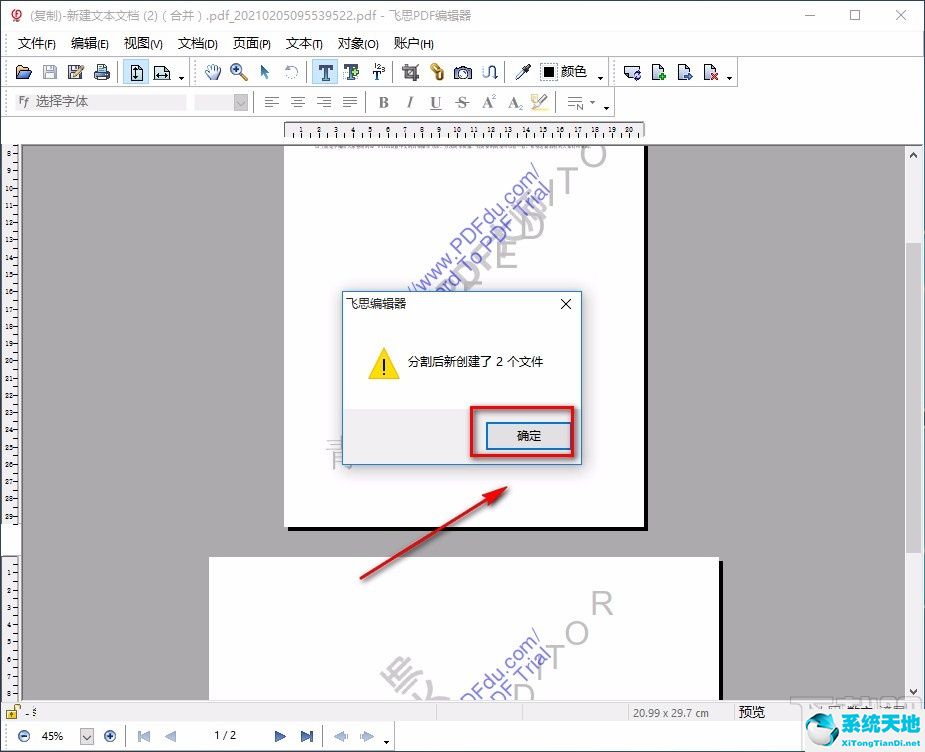The image size is (925, 752).
Task: Toggle bold formatting
Action: (383, 103)
